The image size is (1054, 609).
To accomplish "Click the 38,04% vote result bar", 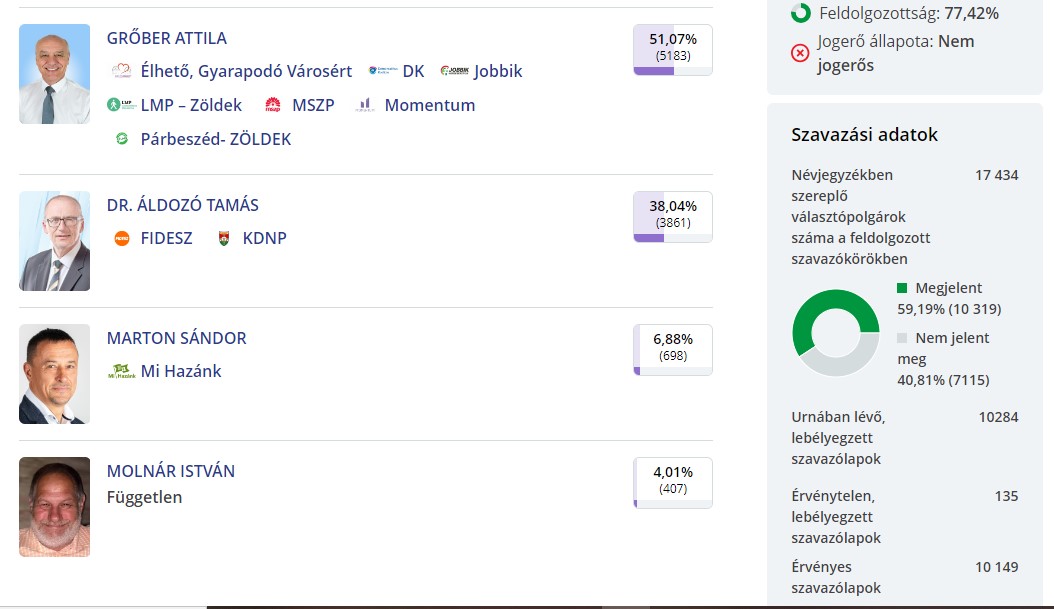I will point(673,217).
